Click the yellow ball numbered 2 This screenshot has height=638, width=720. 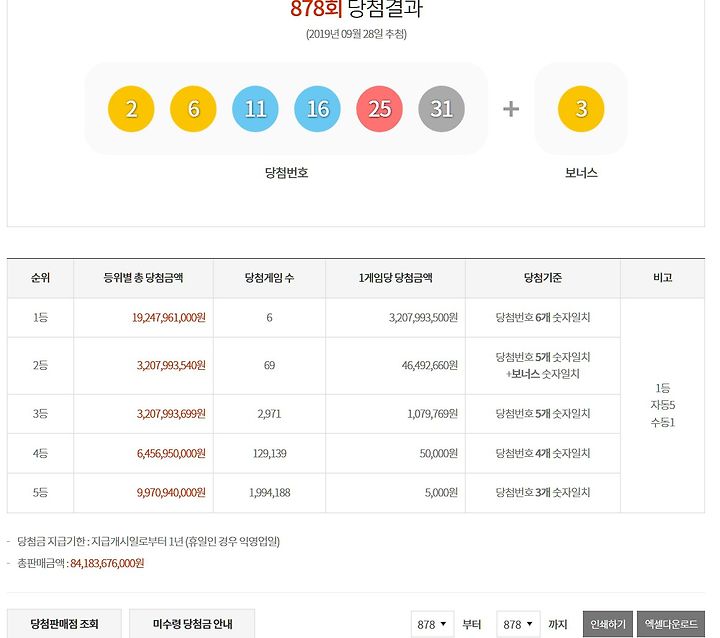[131, 109]
